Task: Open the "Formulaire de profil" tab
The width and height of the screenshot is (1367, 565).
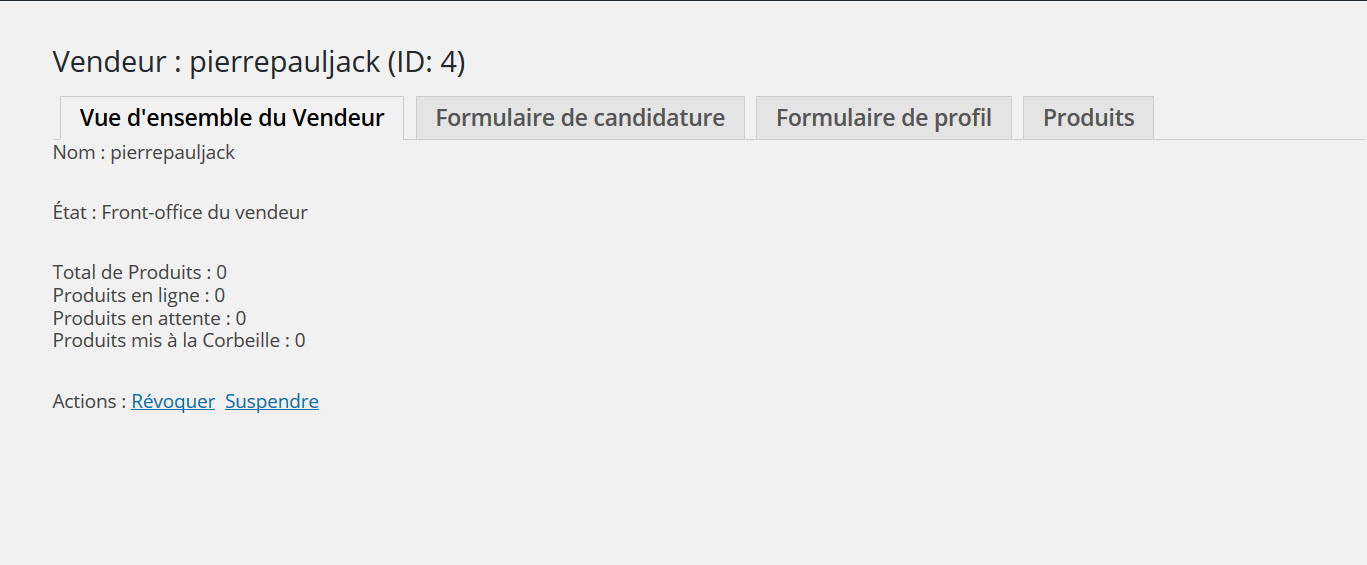Action: pyautogui.click(x=884, y=118)
